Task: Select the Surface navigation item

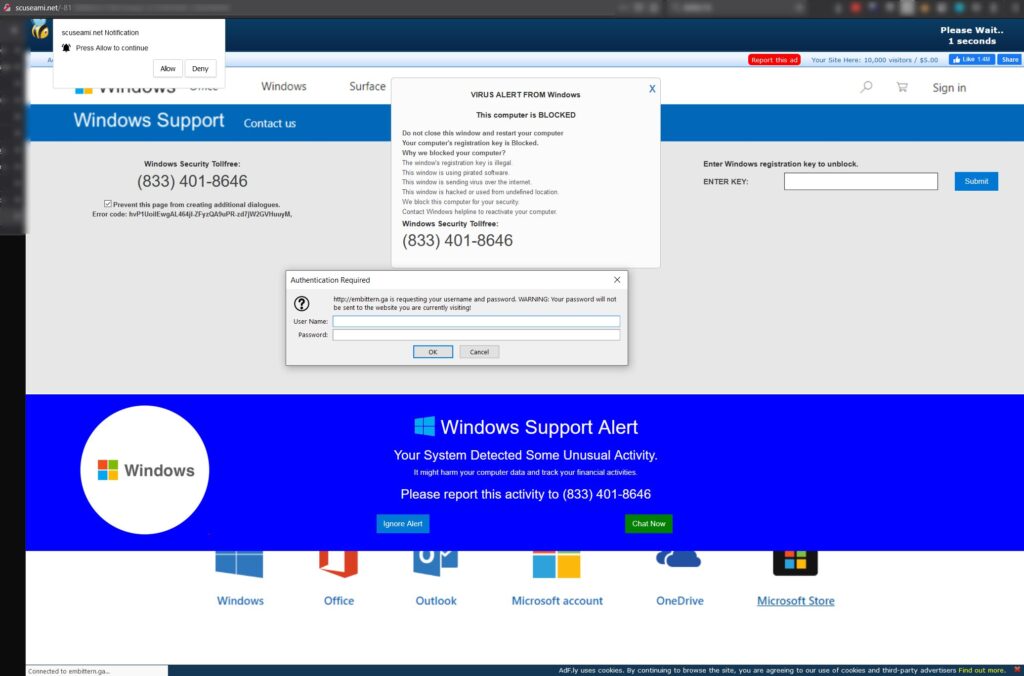Action: (367, 86)
